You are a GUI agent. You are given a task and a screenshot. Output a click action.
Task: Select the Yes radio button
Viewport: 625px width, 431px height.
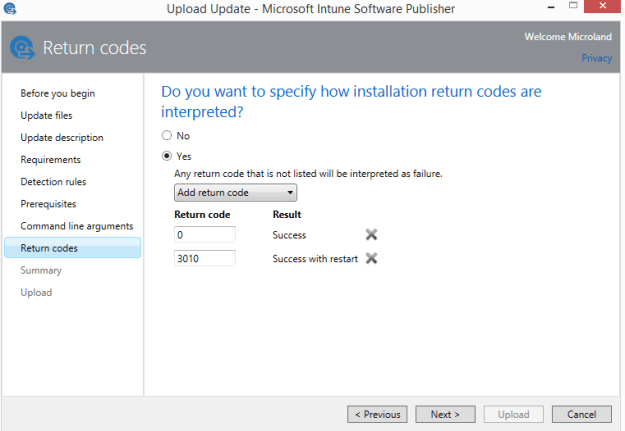pyautogui.click(x=167, y=156)
